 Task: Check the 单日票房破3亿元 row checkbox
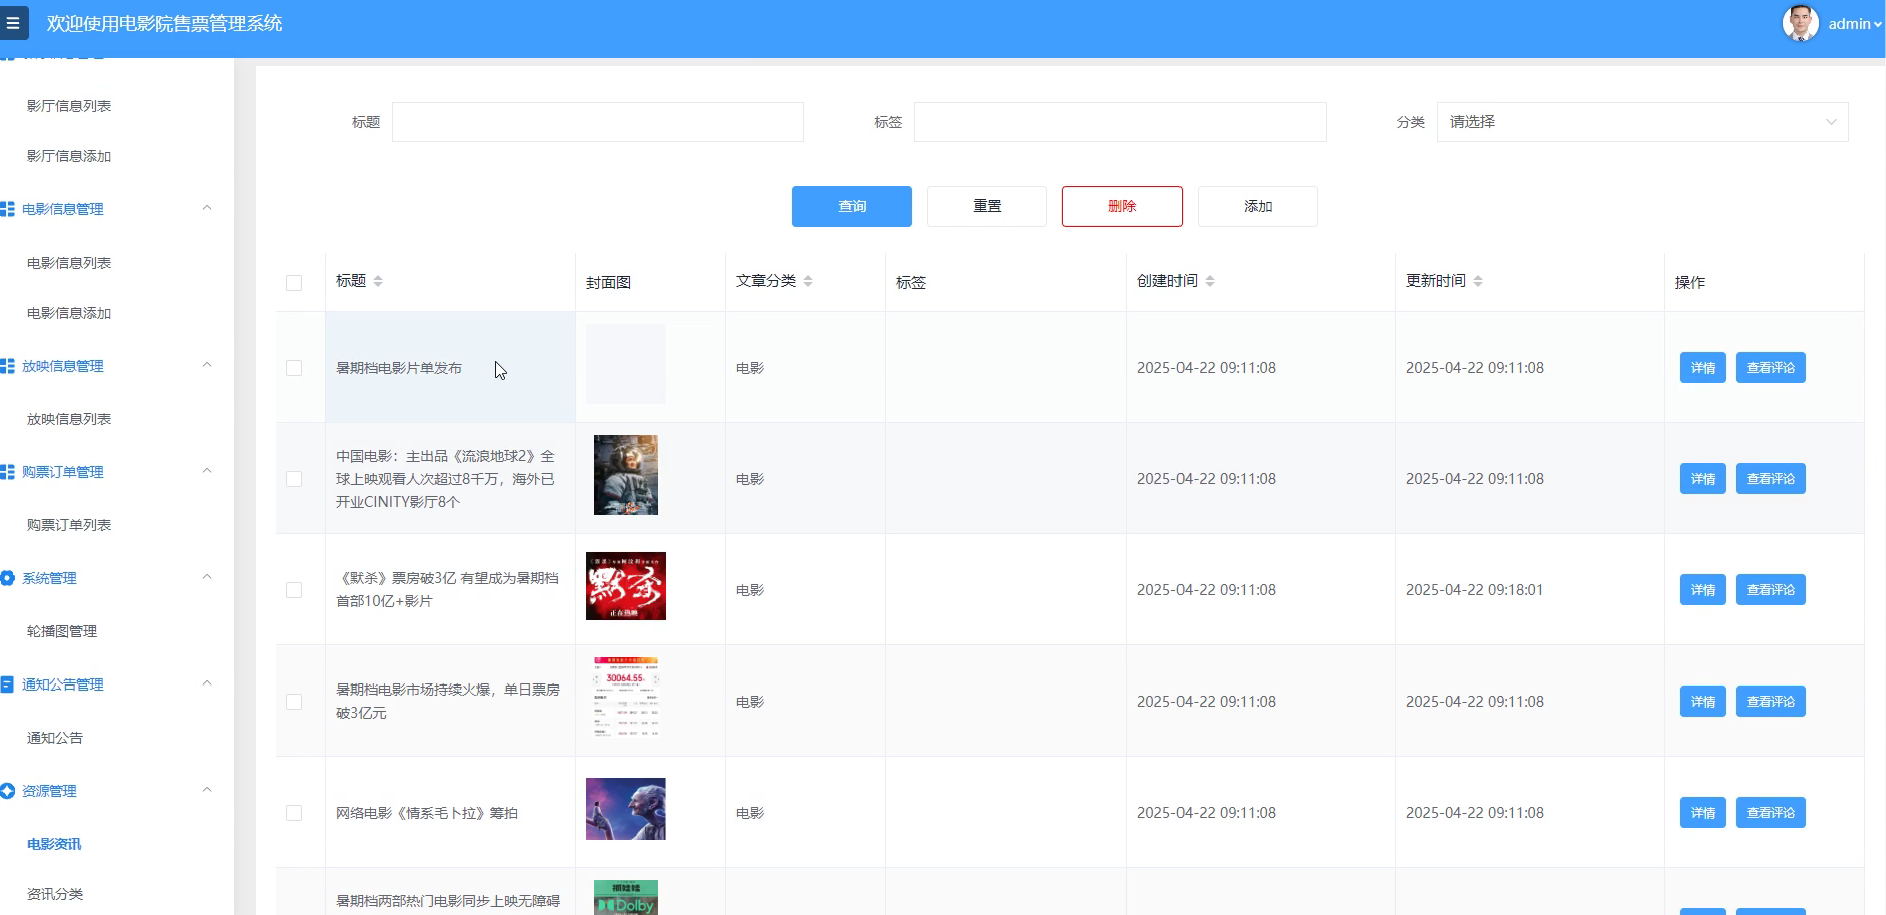(x=294, y=702)
